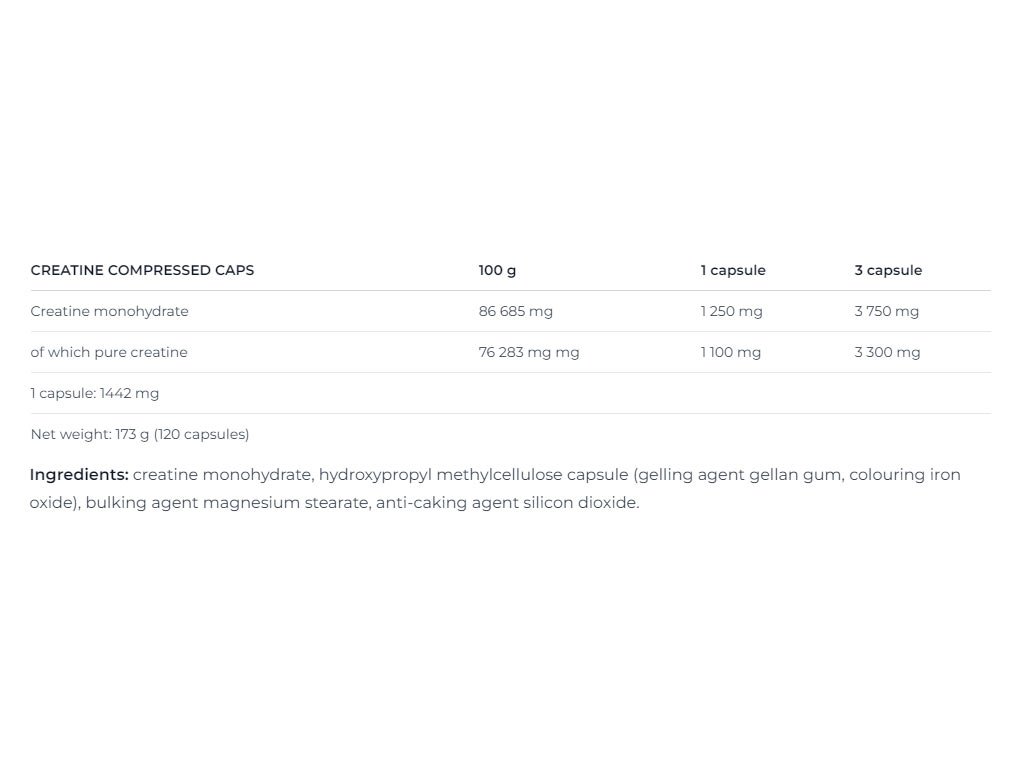Click the 3 300 mg value
This screenshot has height=768, width=1024.
(887, 353)
